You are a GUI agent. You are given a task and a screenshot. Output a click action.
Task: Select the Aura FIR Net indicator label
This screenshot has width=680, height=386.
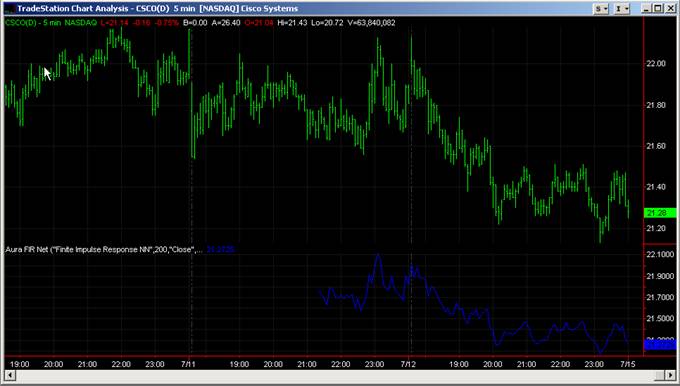coord(104,249)
